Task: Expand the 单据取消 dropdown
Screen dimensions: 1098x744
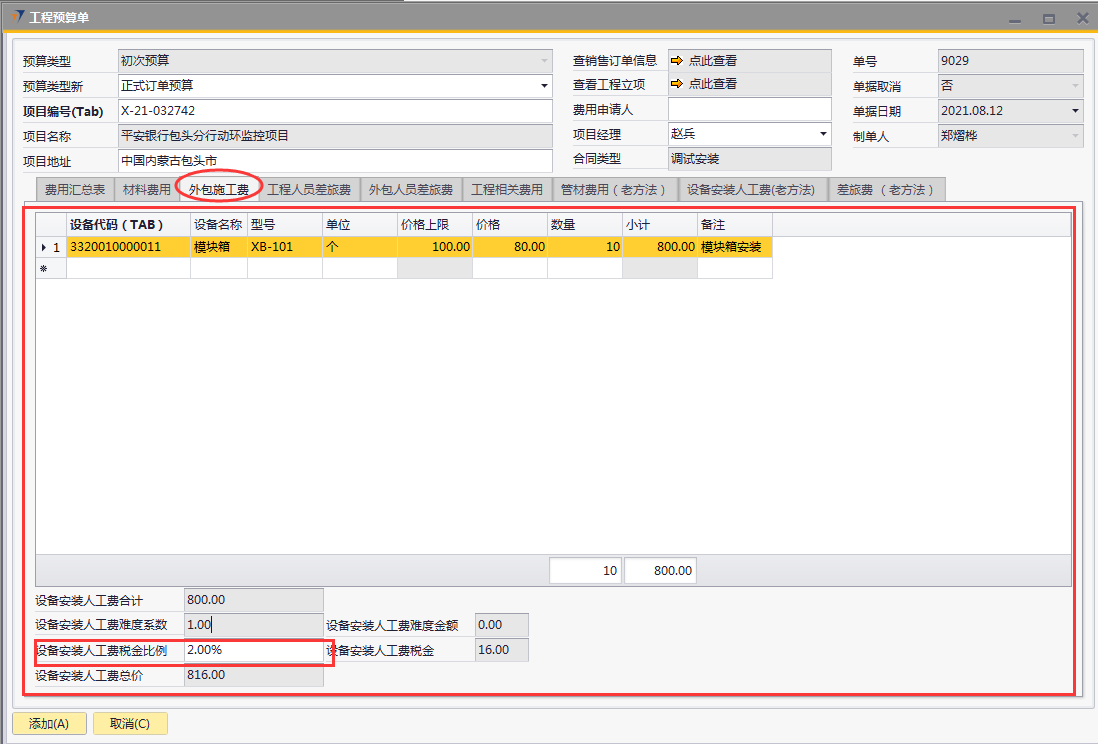Action: (x=1075, y=86)
